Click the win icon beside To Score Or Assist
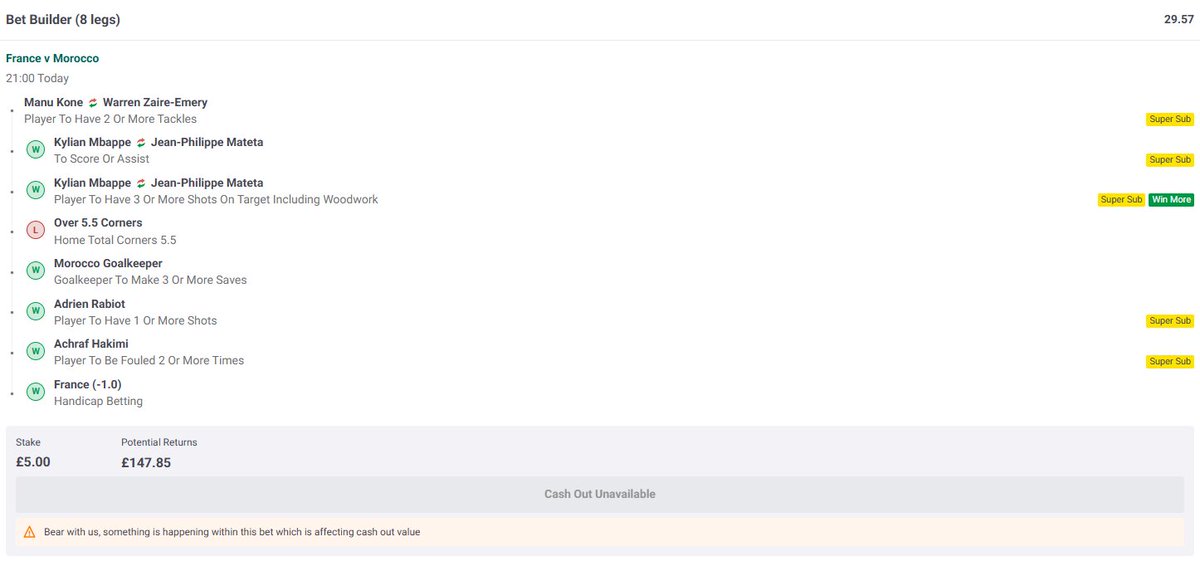Screen dimensions: 1200x566 click(x=35, y=150)
